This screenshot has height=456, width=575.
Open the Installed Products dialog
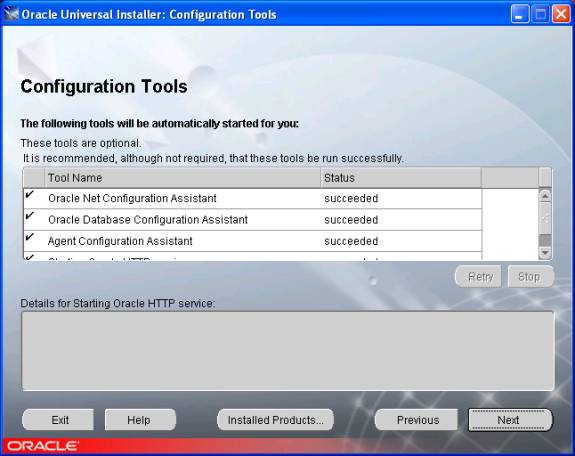[275, 420]
